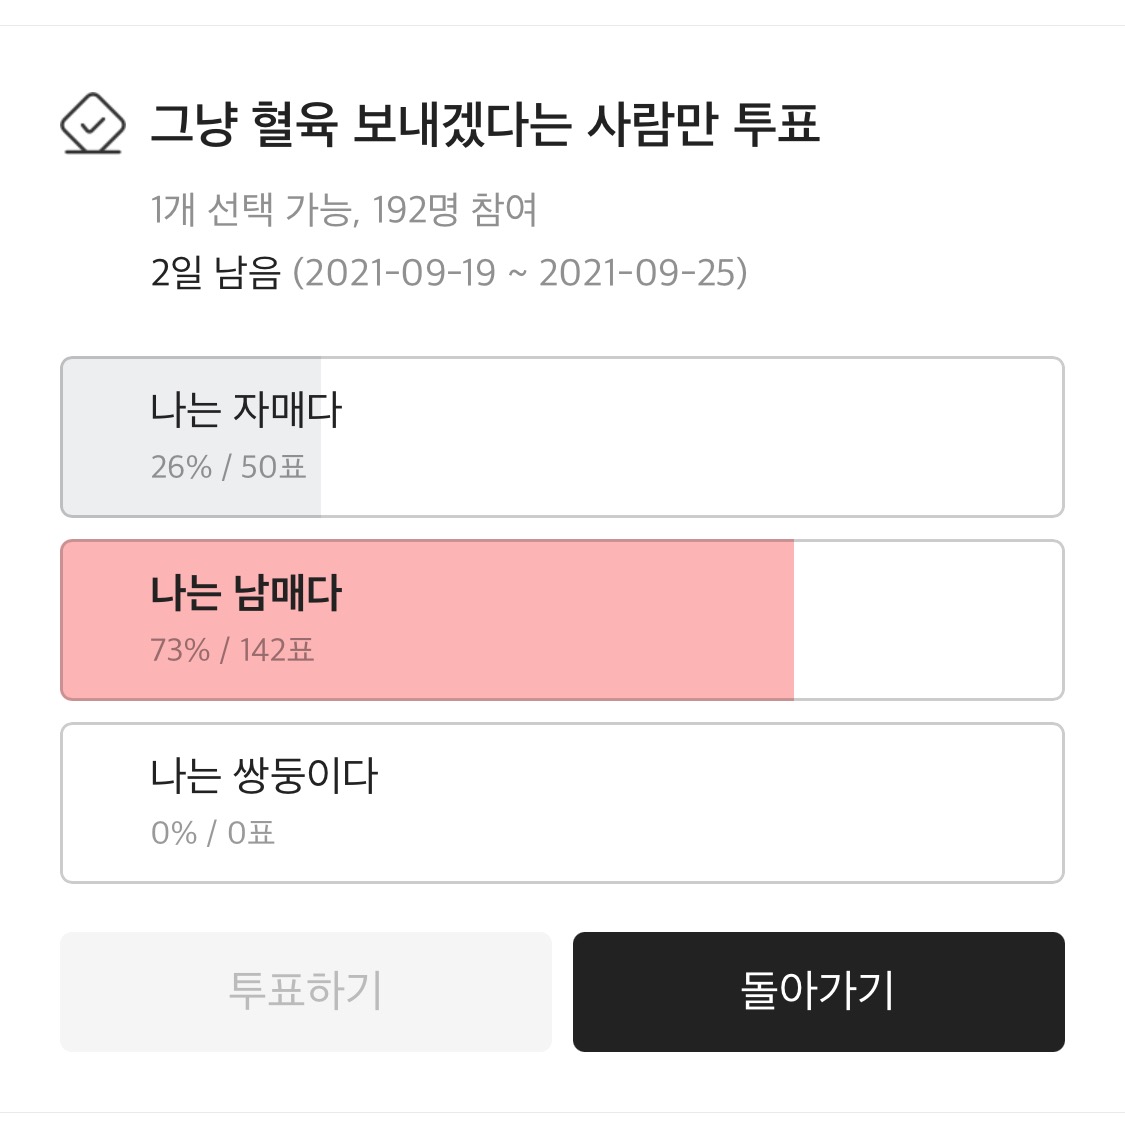Click the ballot checkmark icon beside the title
The image size is (1125, 1137).
[93, 124]
